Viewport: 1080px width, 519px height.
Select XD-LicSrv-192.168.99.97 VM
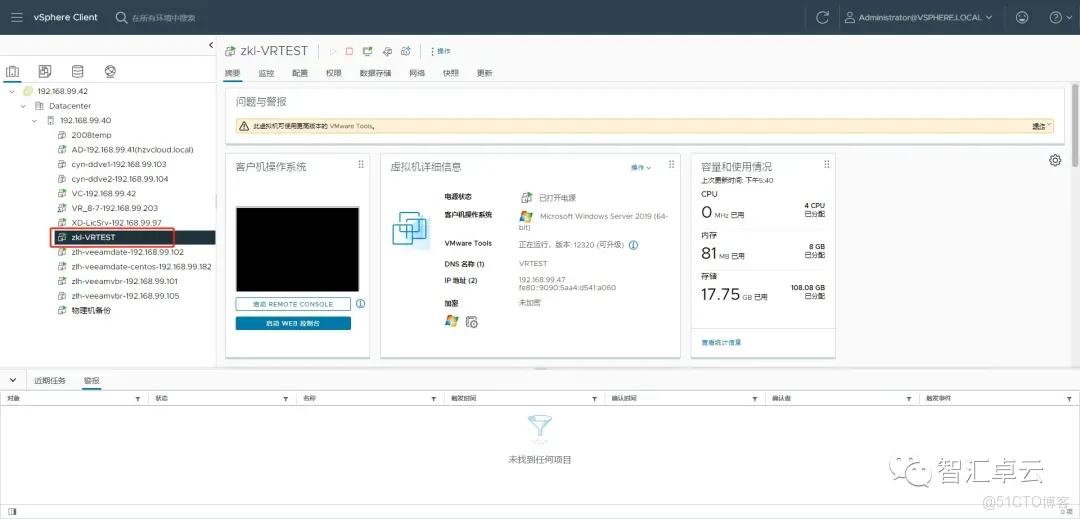click(116, 222)
